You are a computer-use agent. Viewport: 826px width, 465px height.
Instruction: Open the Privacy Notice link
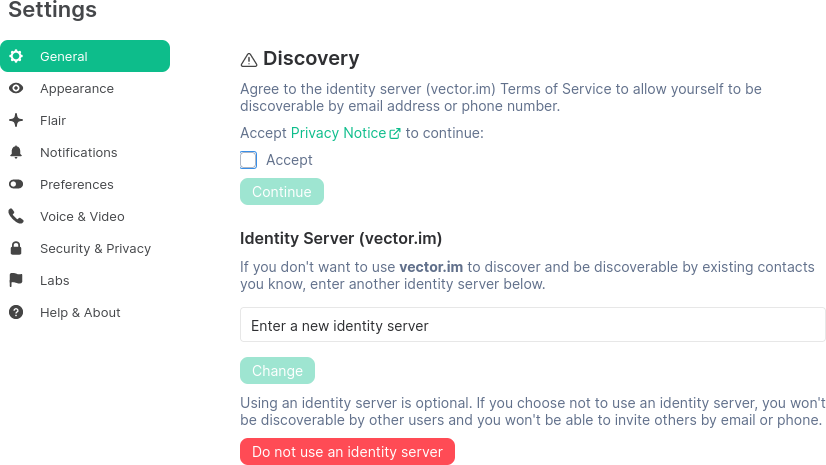338,133
